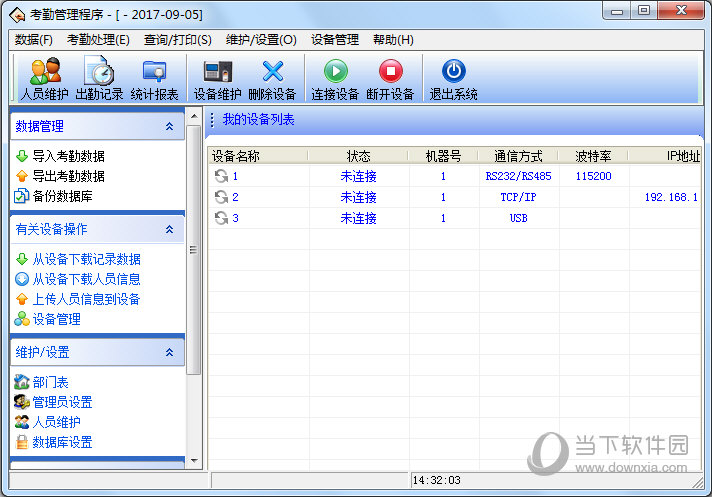Click sidebar scrollbar down arrow
The width and height of the screenshot is (712, 497).
tap(194, 461)
